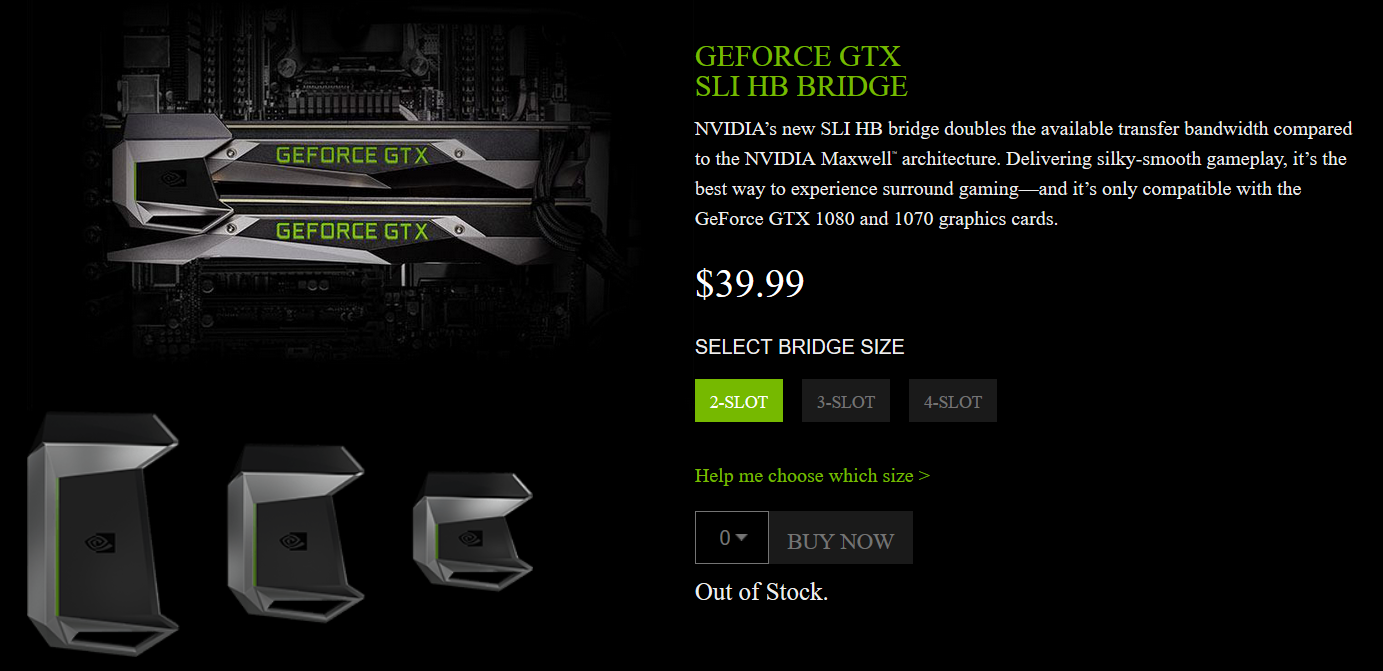Click the smallest SLI bridge image
This screenshot has width=1383, height=671.
click(x=472, y=532)
